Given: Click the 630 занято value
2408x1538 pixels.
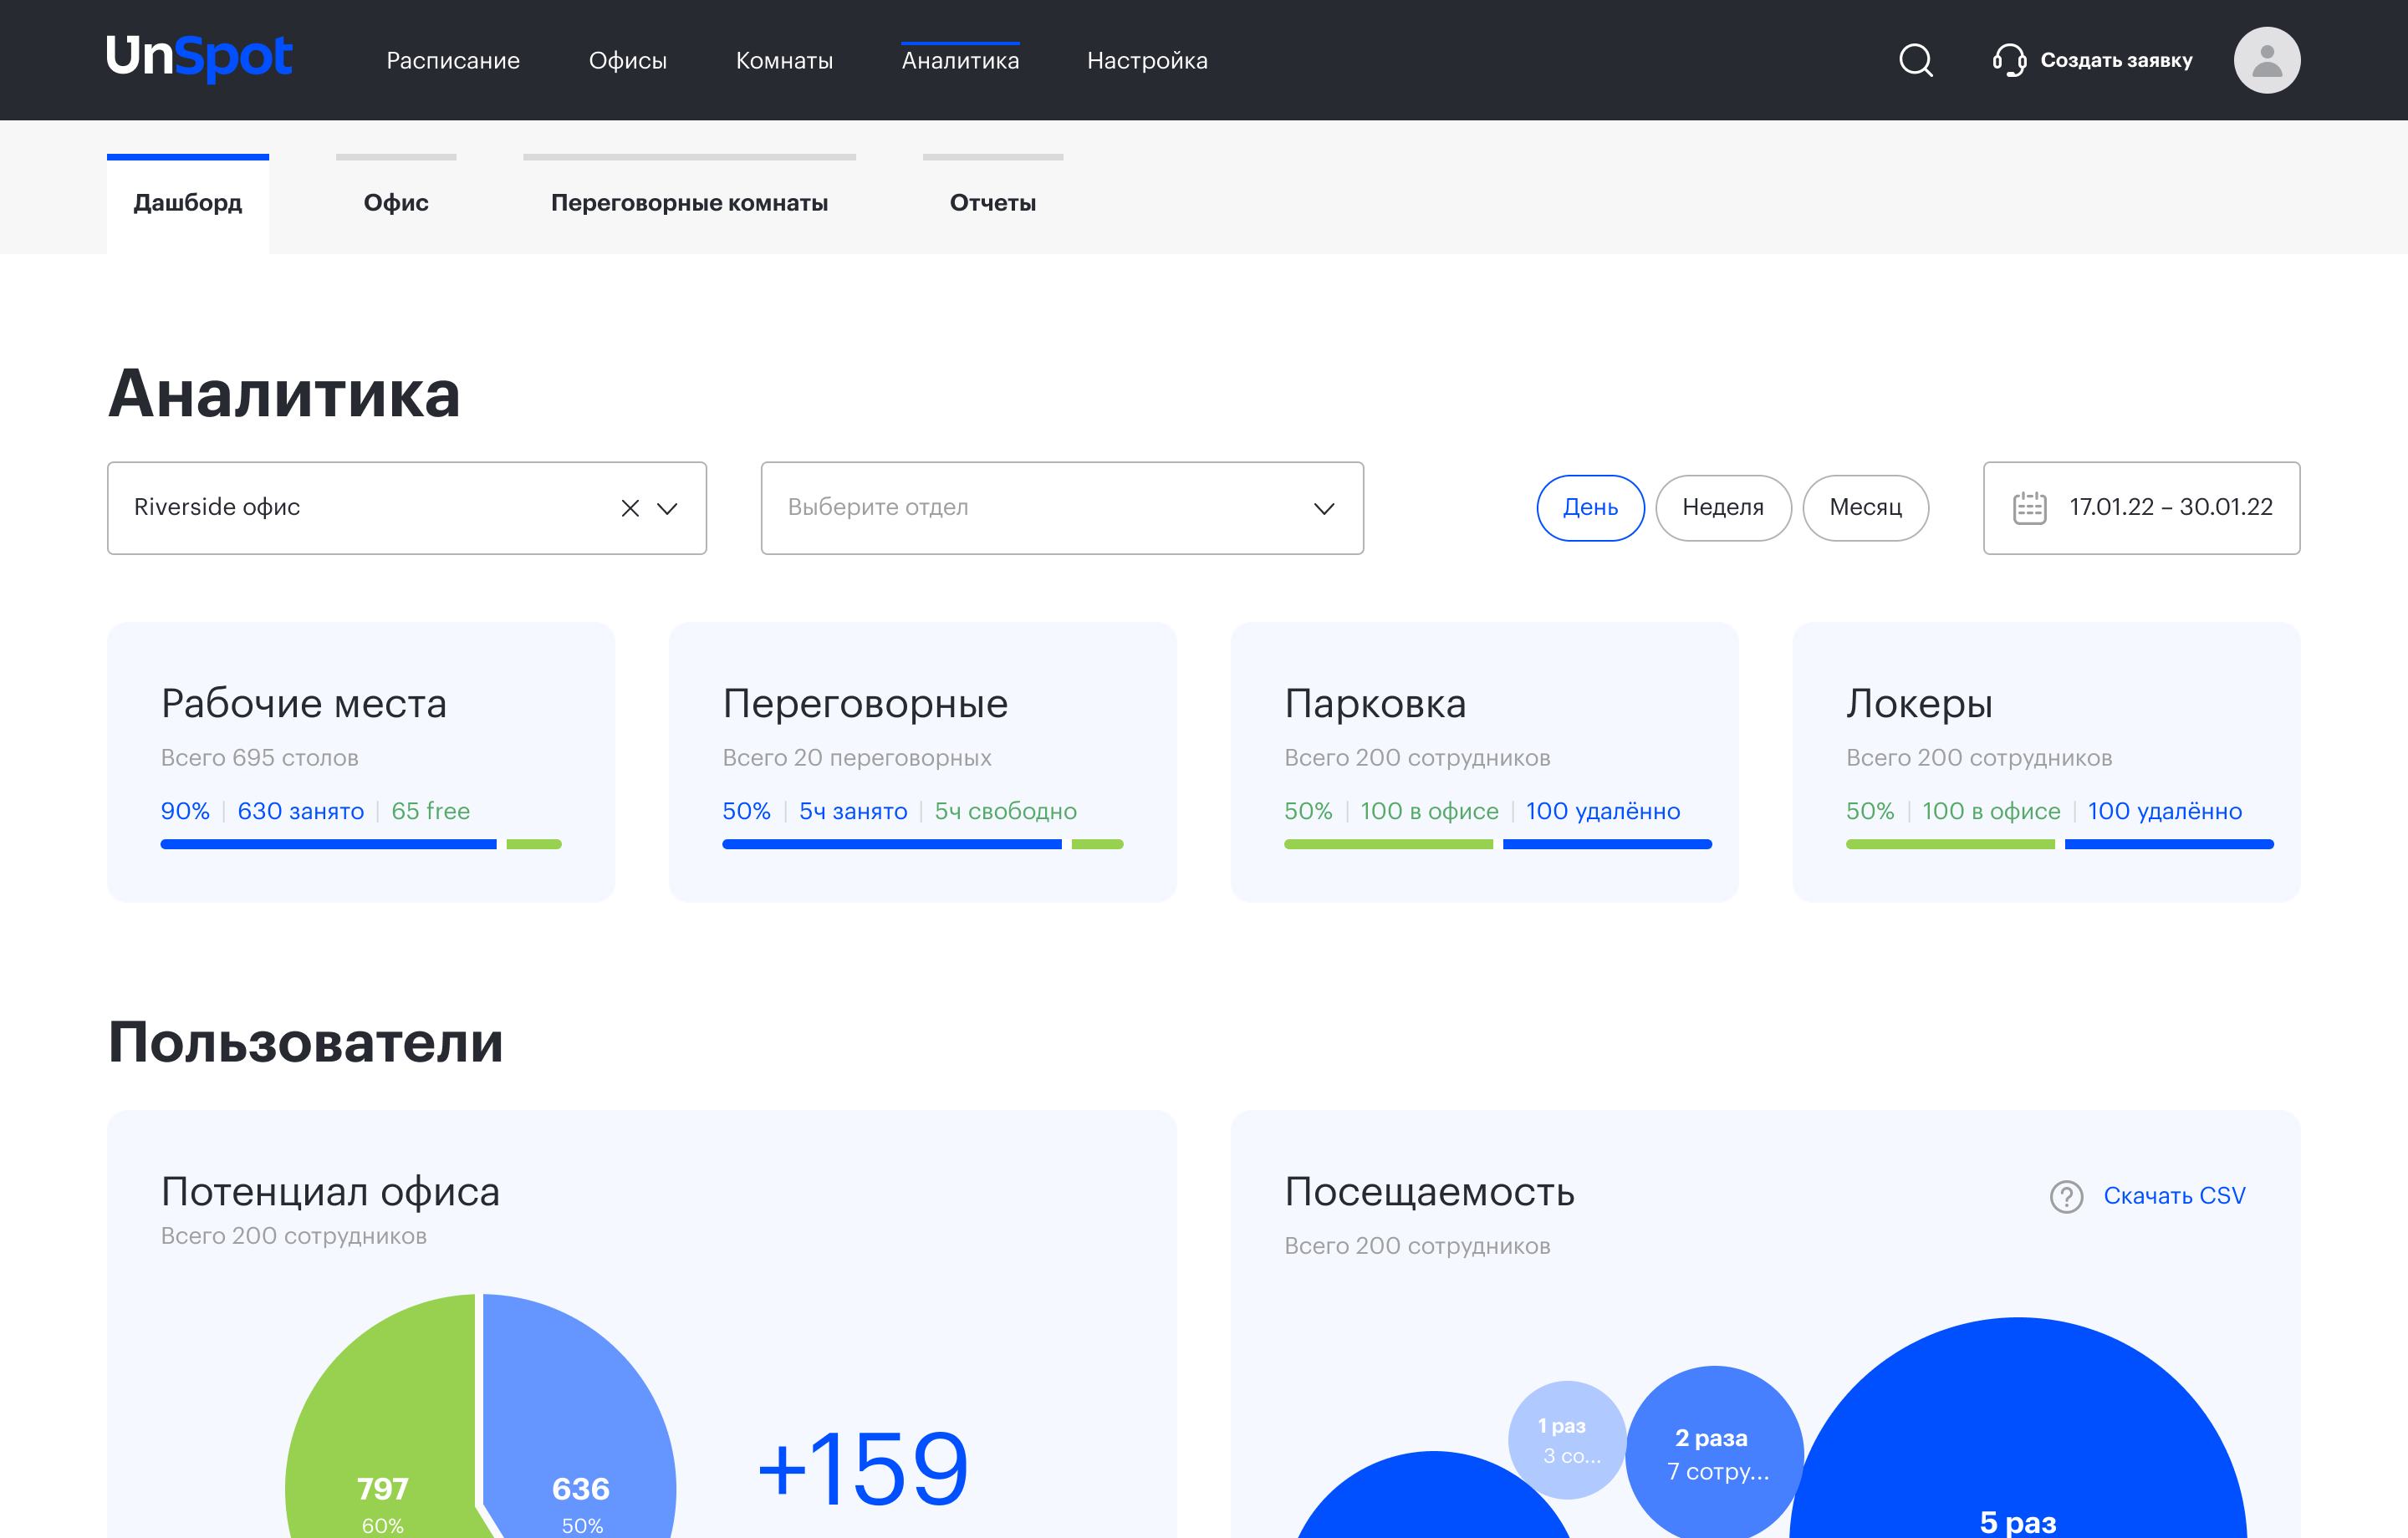Looking at the screenshot, I should [x=300, y=811].
